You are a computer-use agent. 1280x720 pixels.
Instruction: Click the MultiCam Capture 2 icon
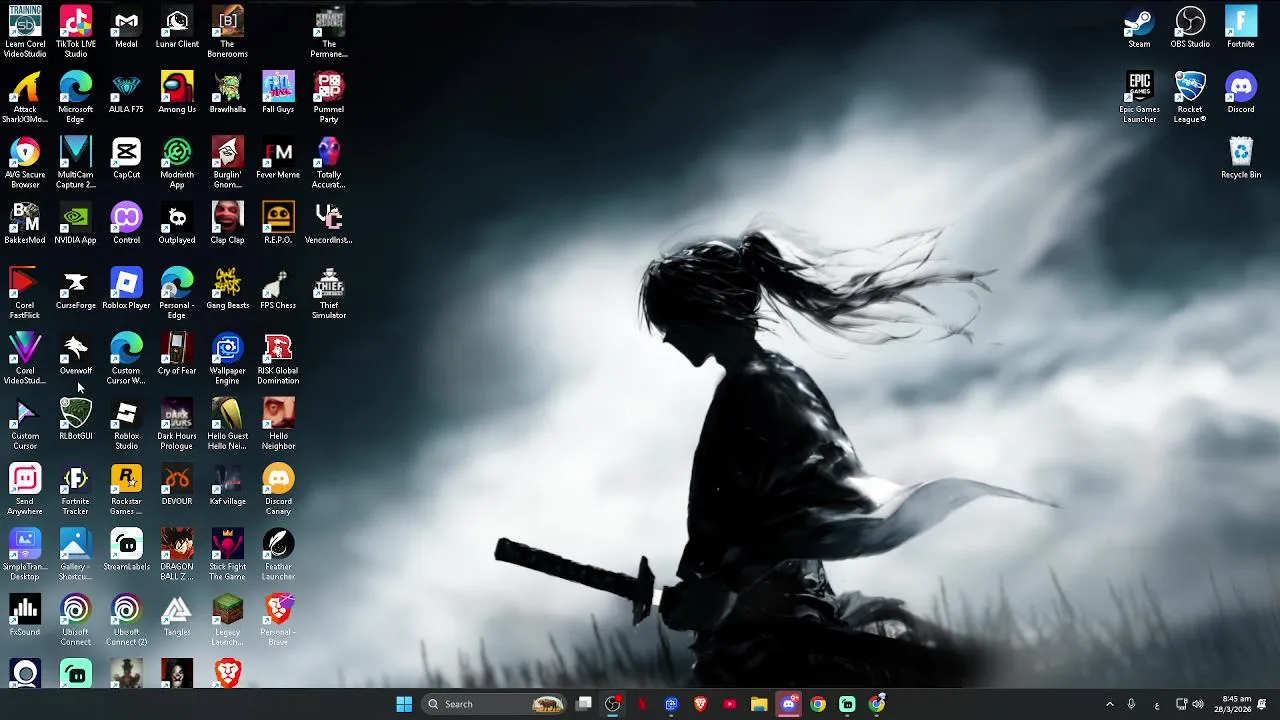(76, 162)
